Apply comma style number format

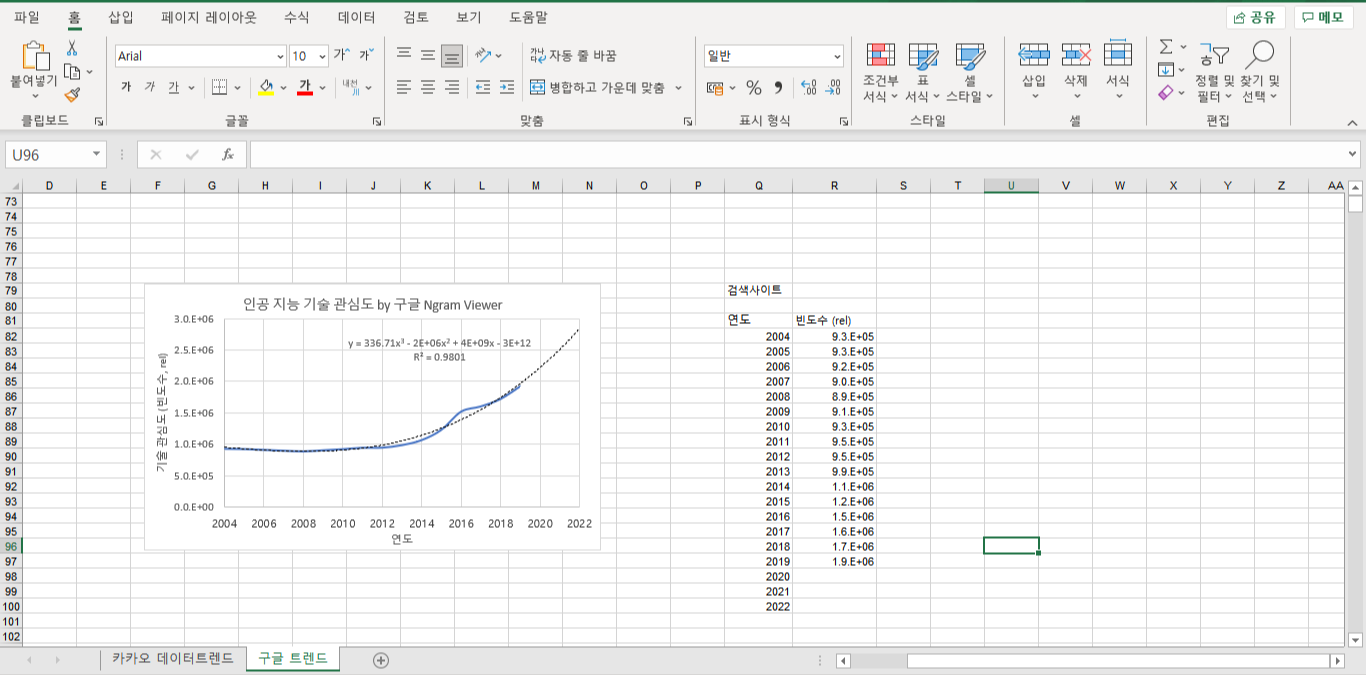[x=779, y=88]
